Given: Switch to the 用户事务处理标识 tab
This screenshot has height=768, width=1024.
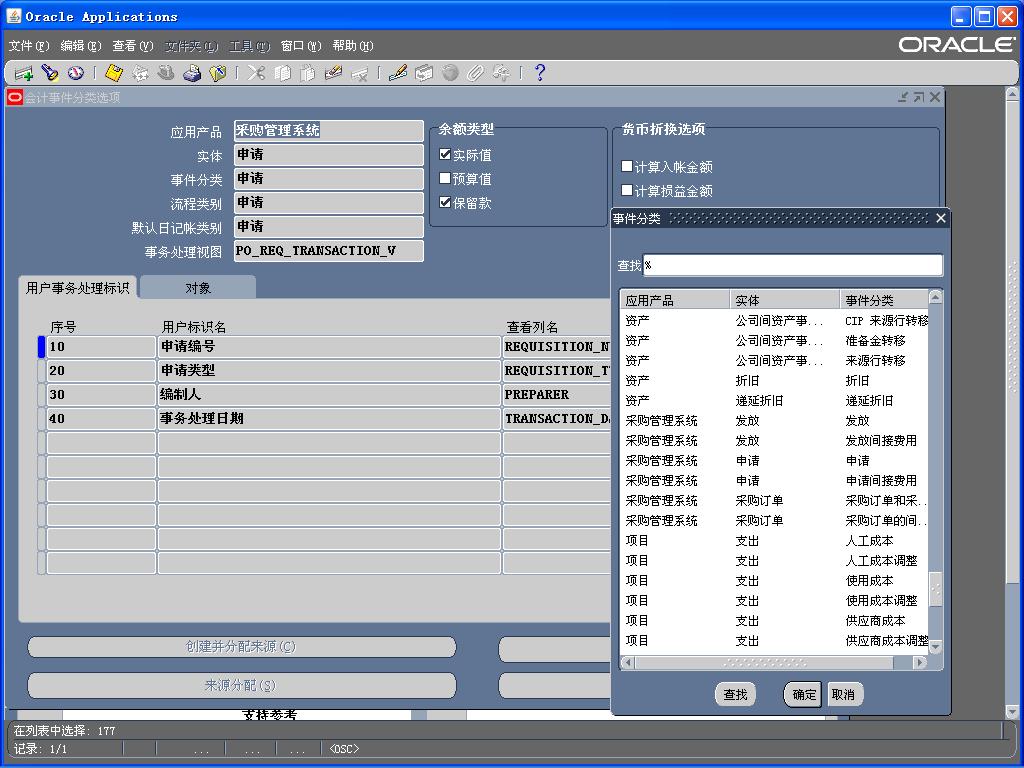Looking at the screenshot, I should (78, 288).
